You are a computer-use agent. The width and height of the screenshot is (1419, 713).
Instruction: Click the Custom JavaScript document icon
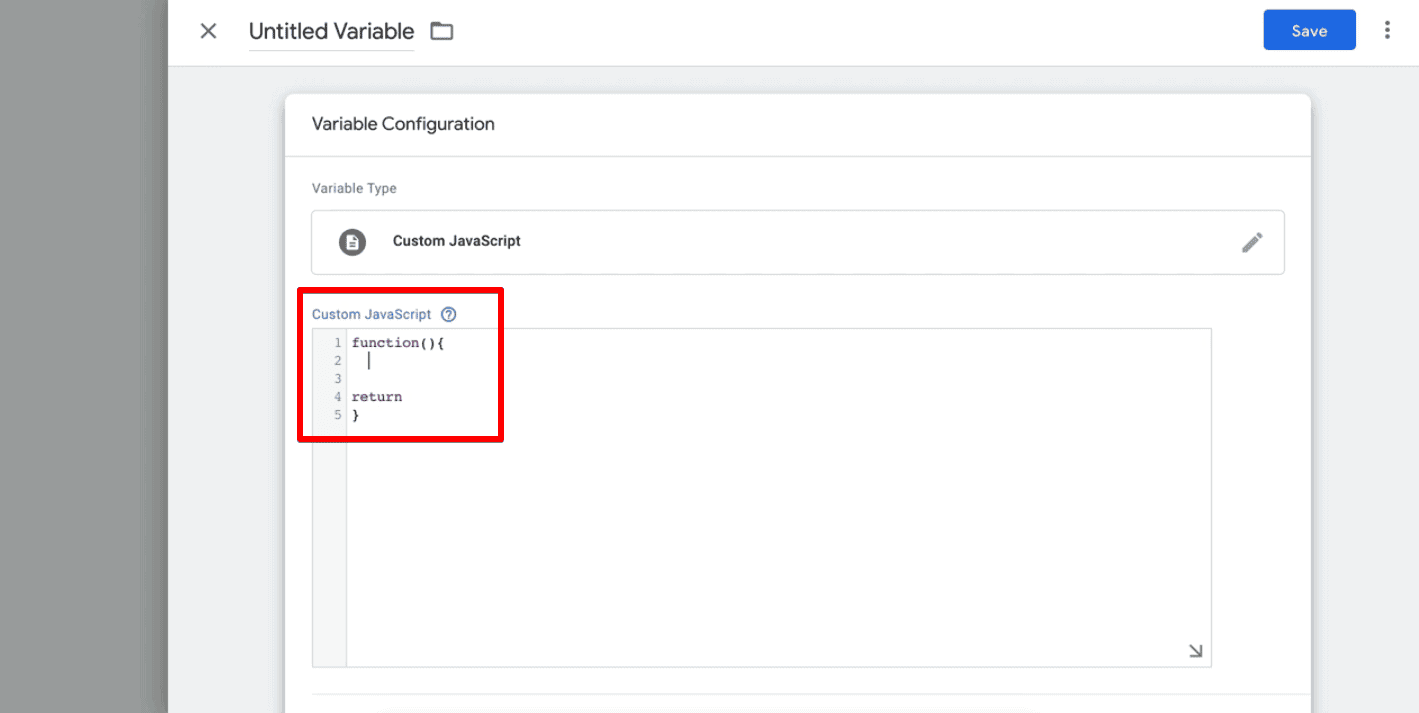[351, 242]
